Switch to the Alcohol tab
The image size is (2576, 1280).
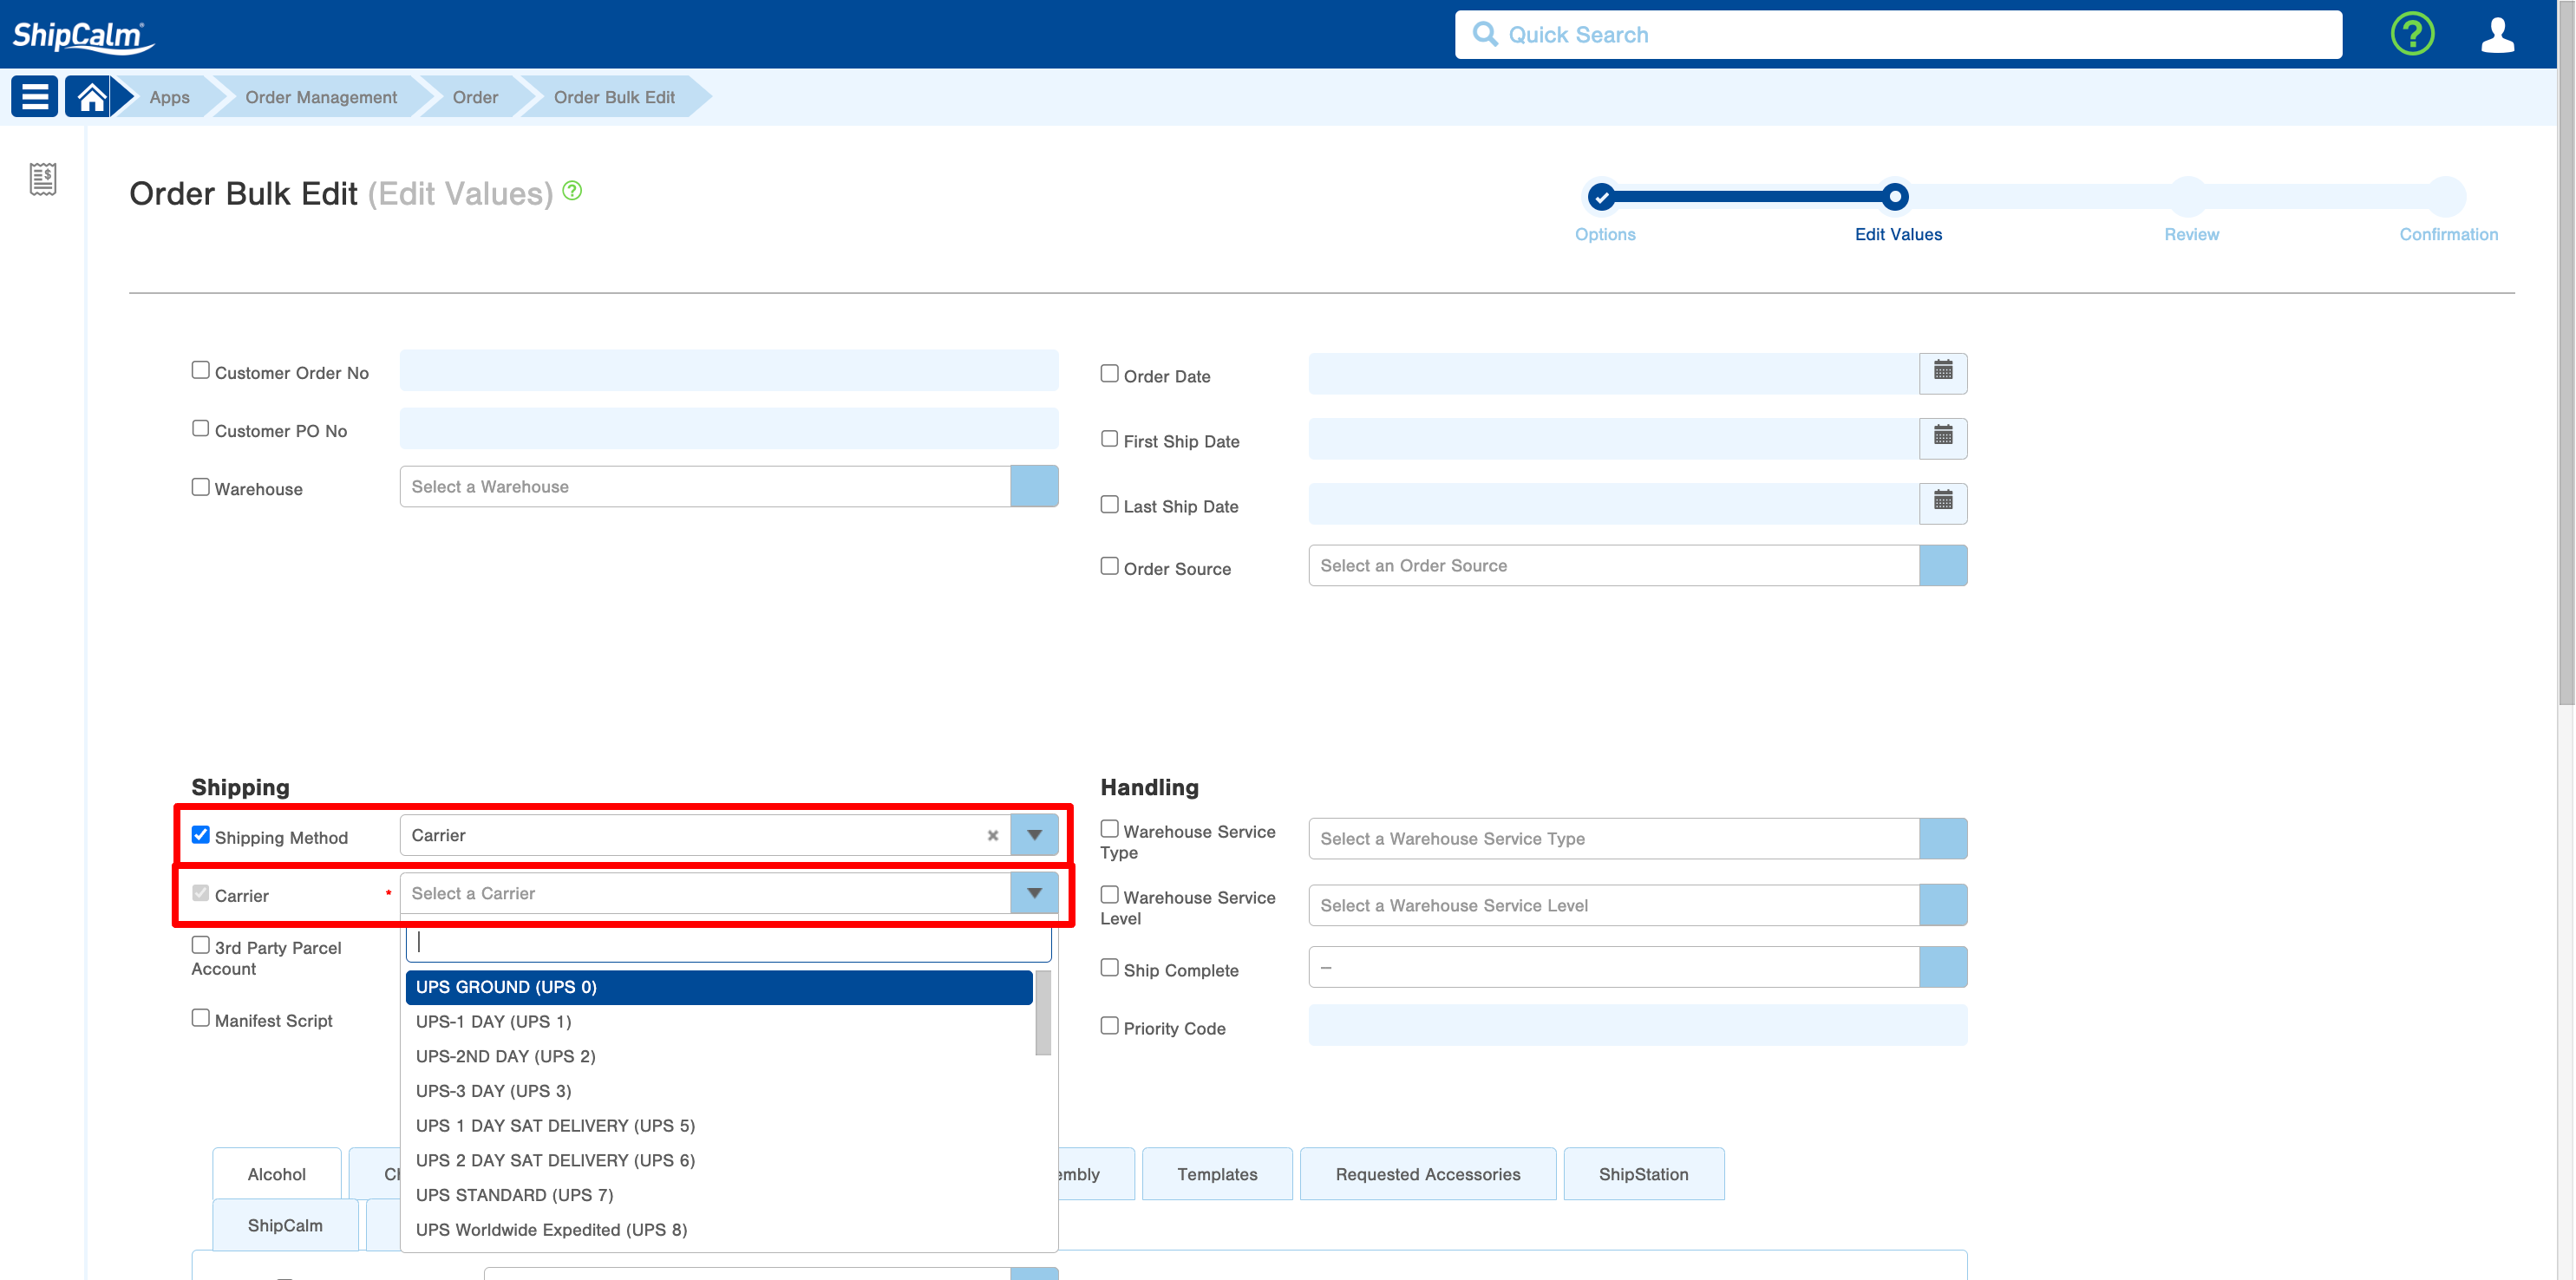(277, 1174)
